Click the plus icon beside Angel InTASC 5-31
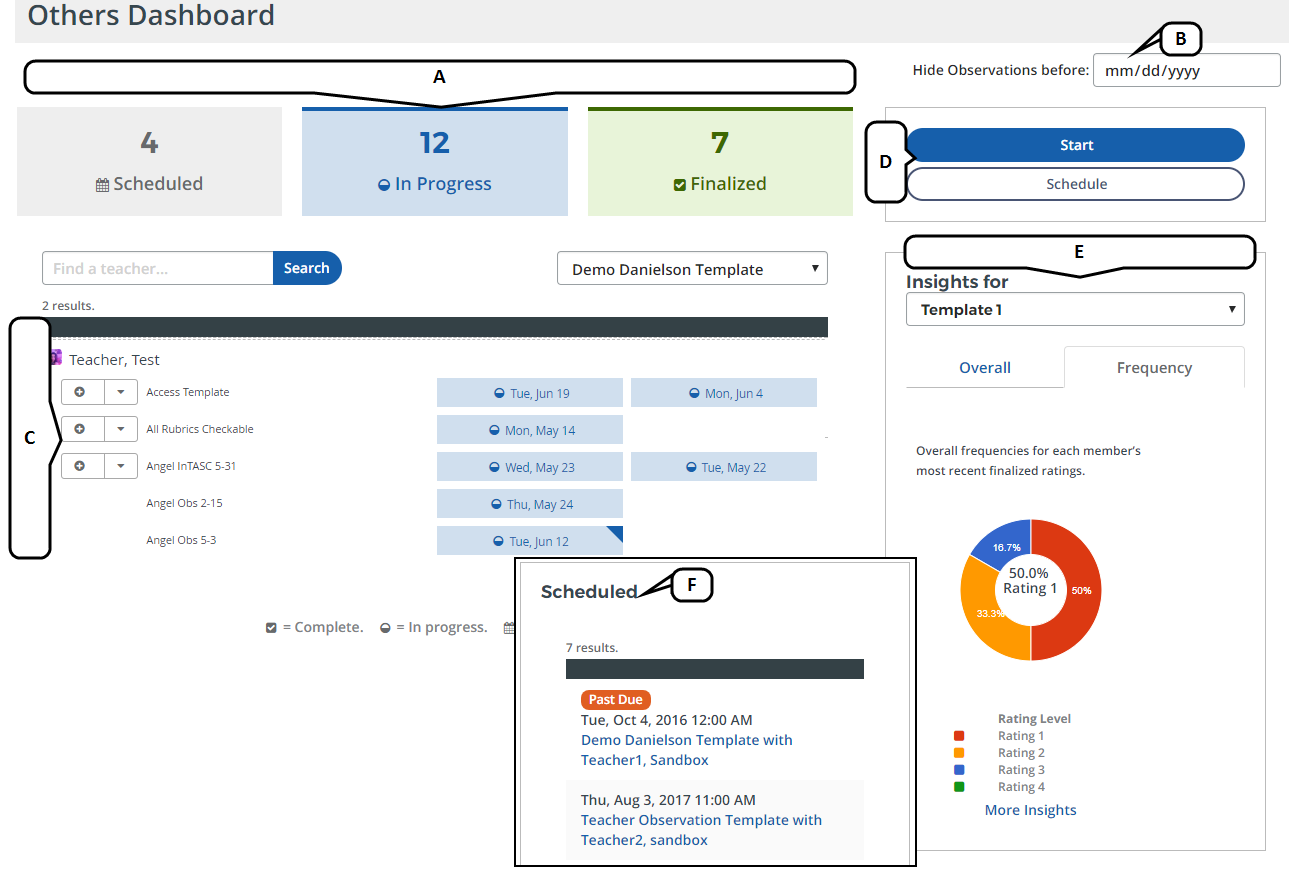 click(80, 466)
